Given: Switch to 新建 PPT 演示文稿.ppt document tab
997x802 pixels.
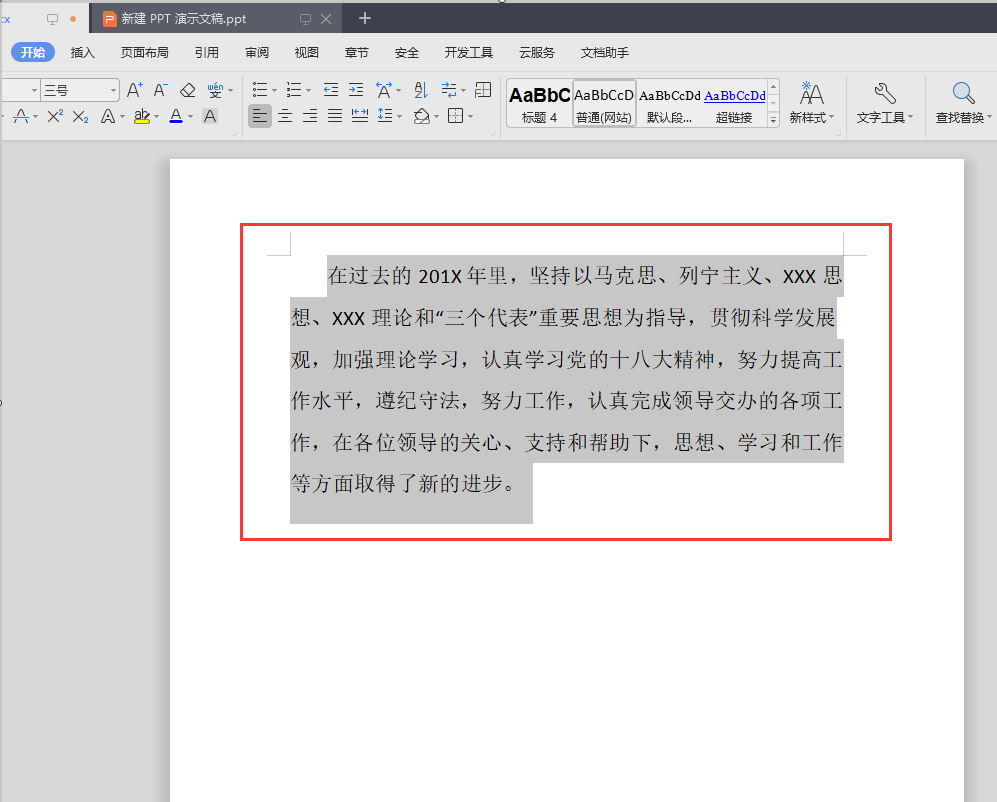Looking at the screenshot, I should point(184,19).
